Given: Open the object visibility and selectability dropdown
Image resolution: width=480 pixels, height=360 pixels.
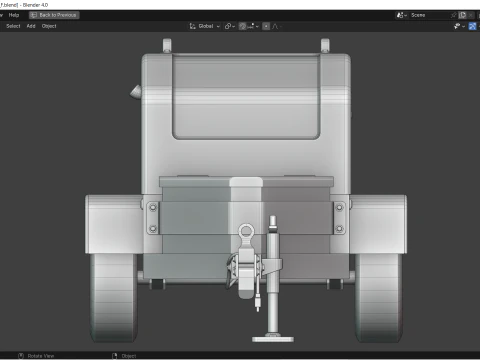Looking at the screenshot, I should [459, 26].
